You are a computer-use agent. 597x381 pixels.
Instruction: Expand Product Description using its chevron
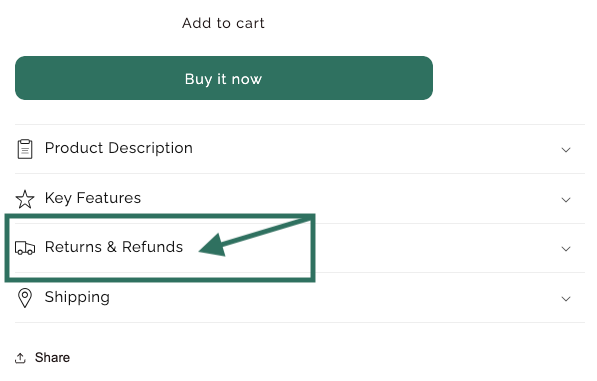pos(566,150)
